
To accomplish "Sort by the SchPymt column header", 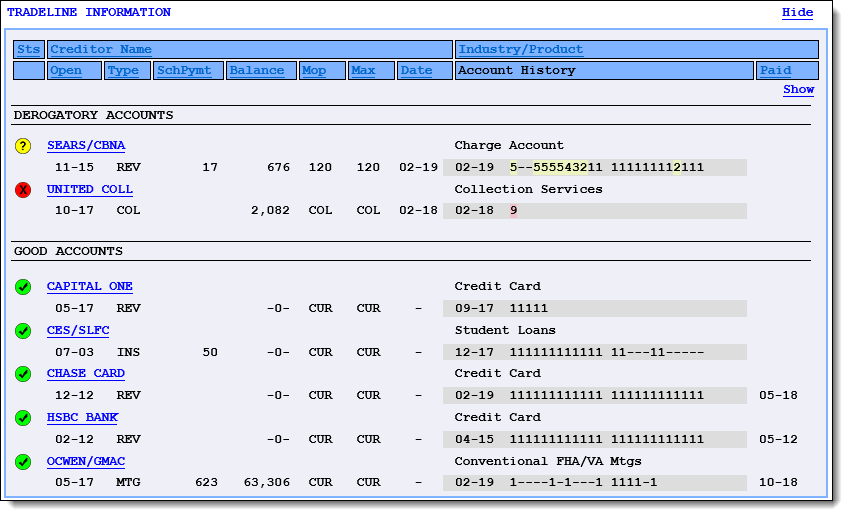I will pos(184,70).
